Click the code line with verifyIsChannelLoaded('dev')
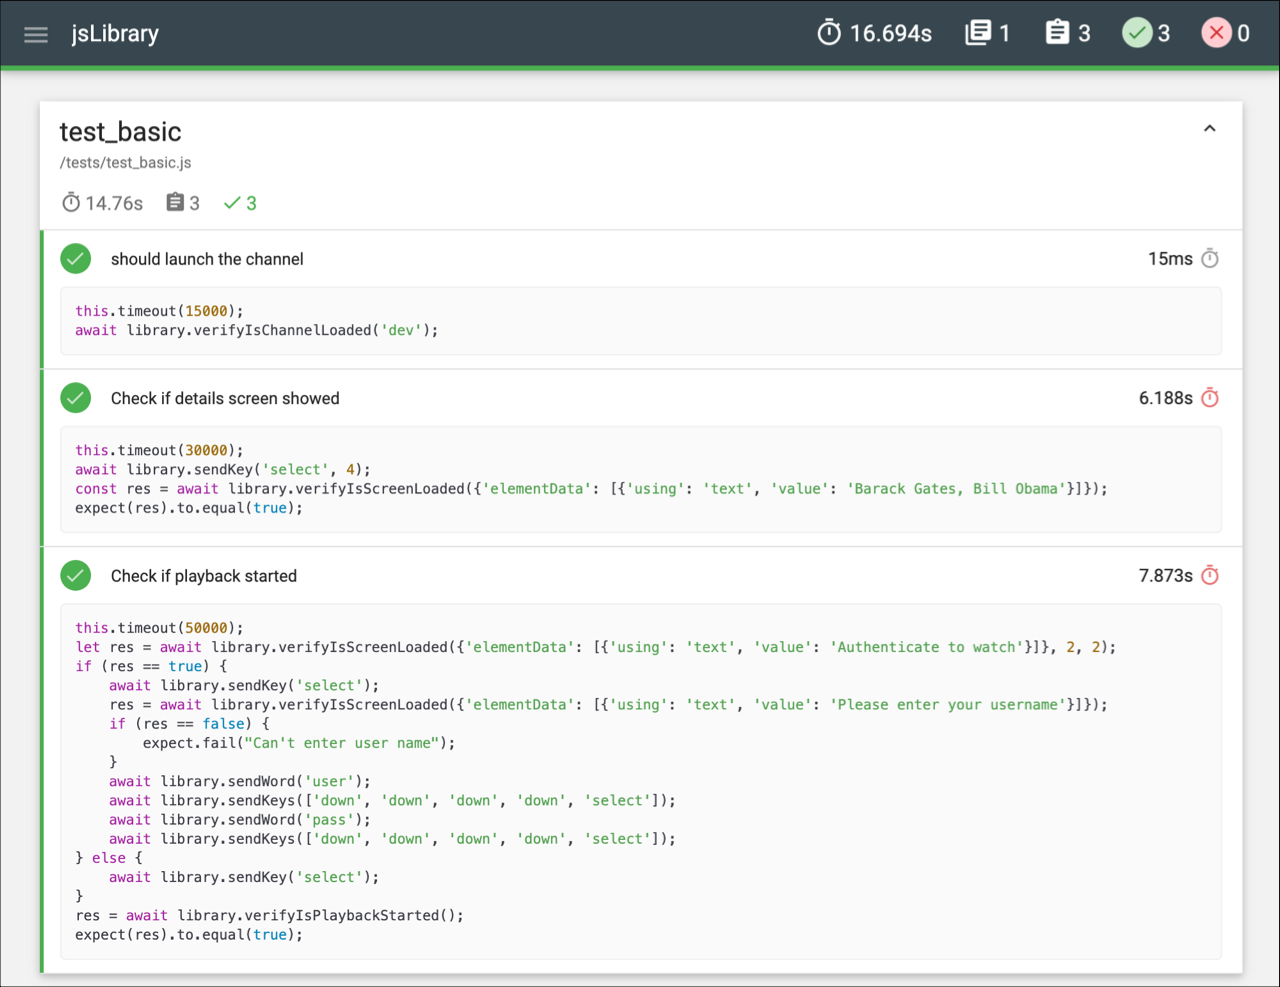 (257, 330)
